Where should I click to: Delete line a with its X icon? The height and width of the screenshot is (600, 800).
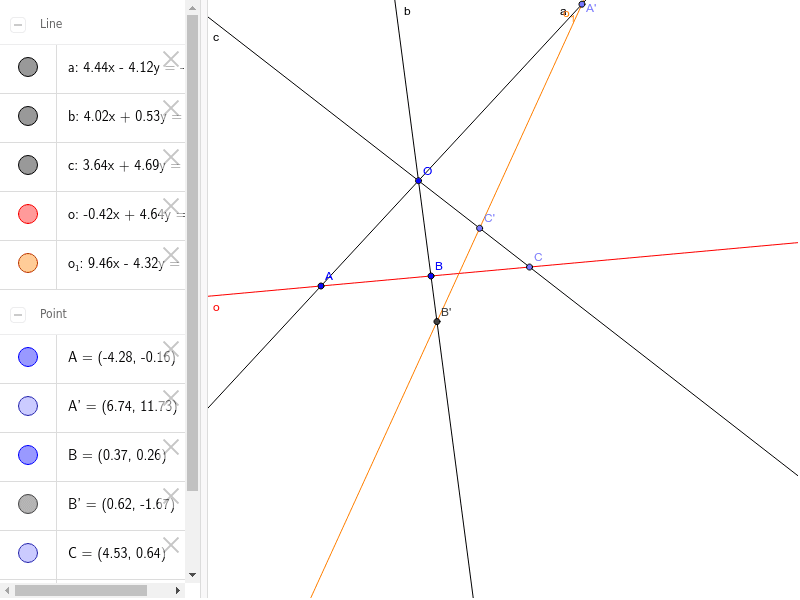[x=171, y=59]
